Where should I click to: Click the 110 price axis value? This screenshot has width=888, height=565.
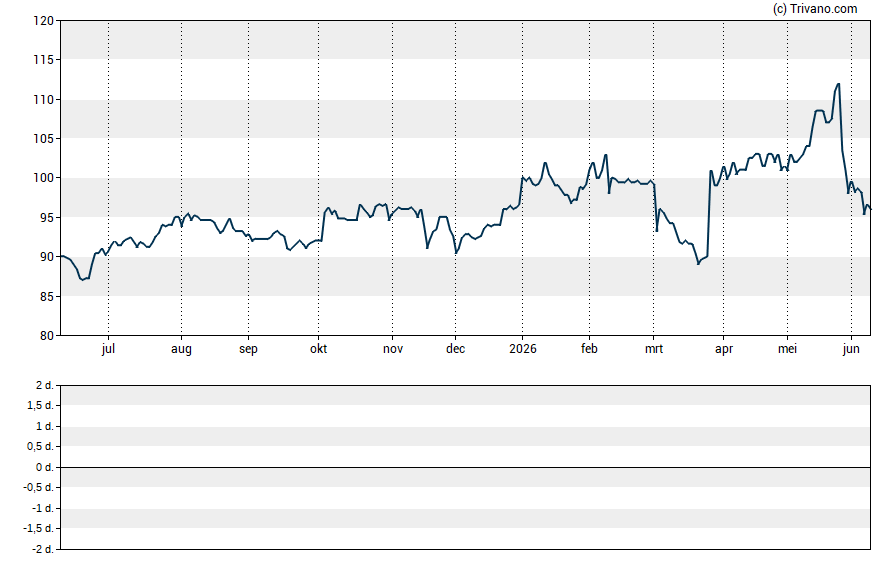click(x=44, y=100)
